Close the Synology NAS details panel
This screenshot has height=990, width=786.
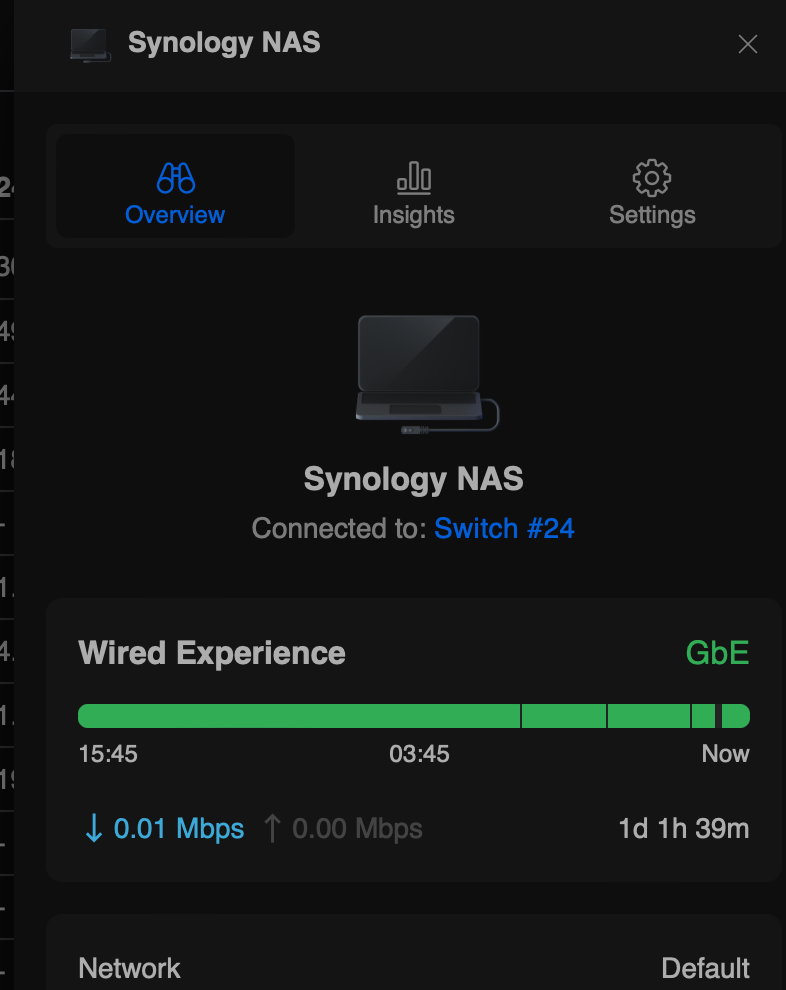pos(747,44)
